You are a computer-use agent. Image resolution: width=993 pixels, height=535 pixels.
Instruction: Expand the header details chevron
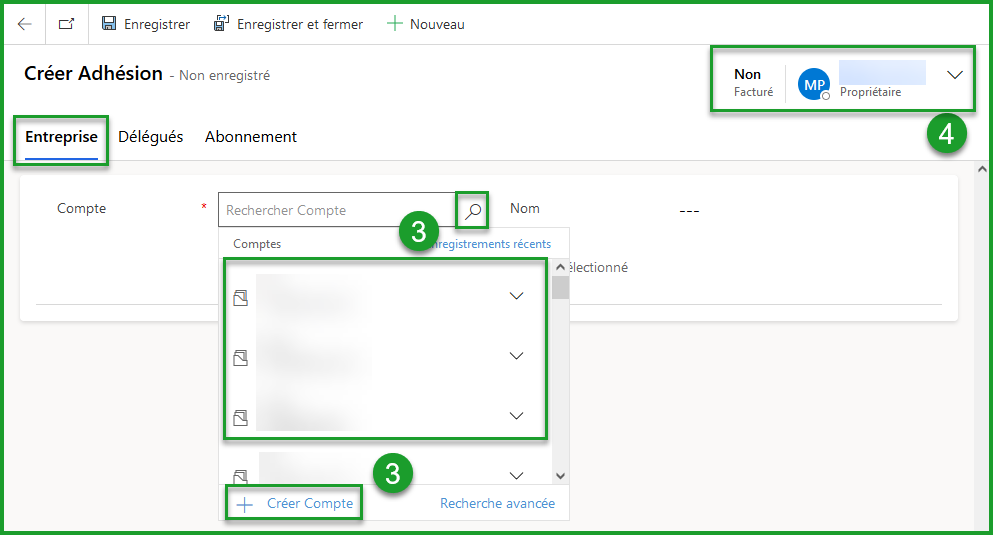955,75
